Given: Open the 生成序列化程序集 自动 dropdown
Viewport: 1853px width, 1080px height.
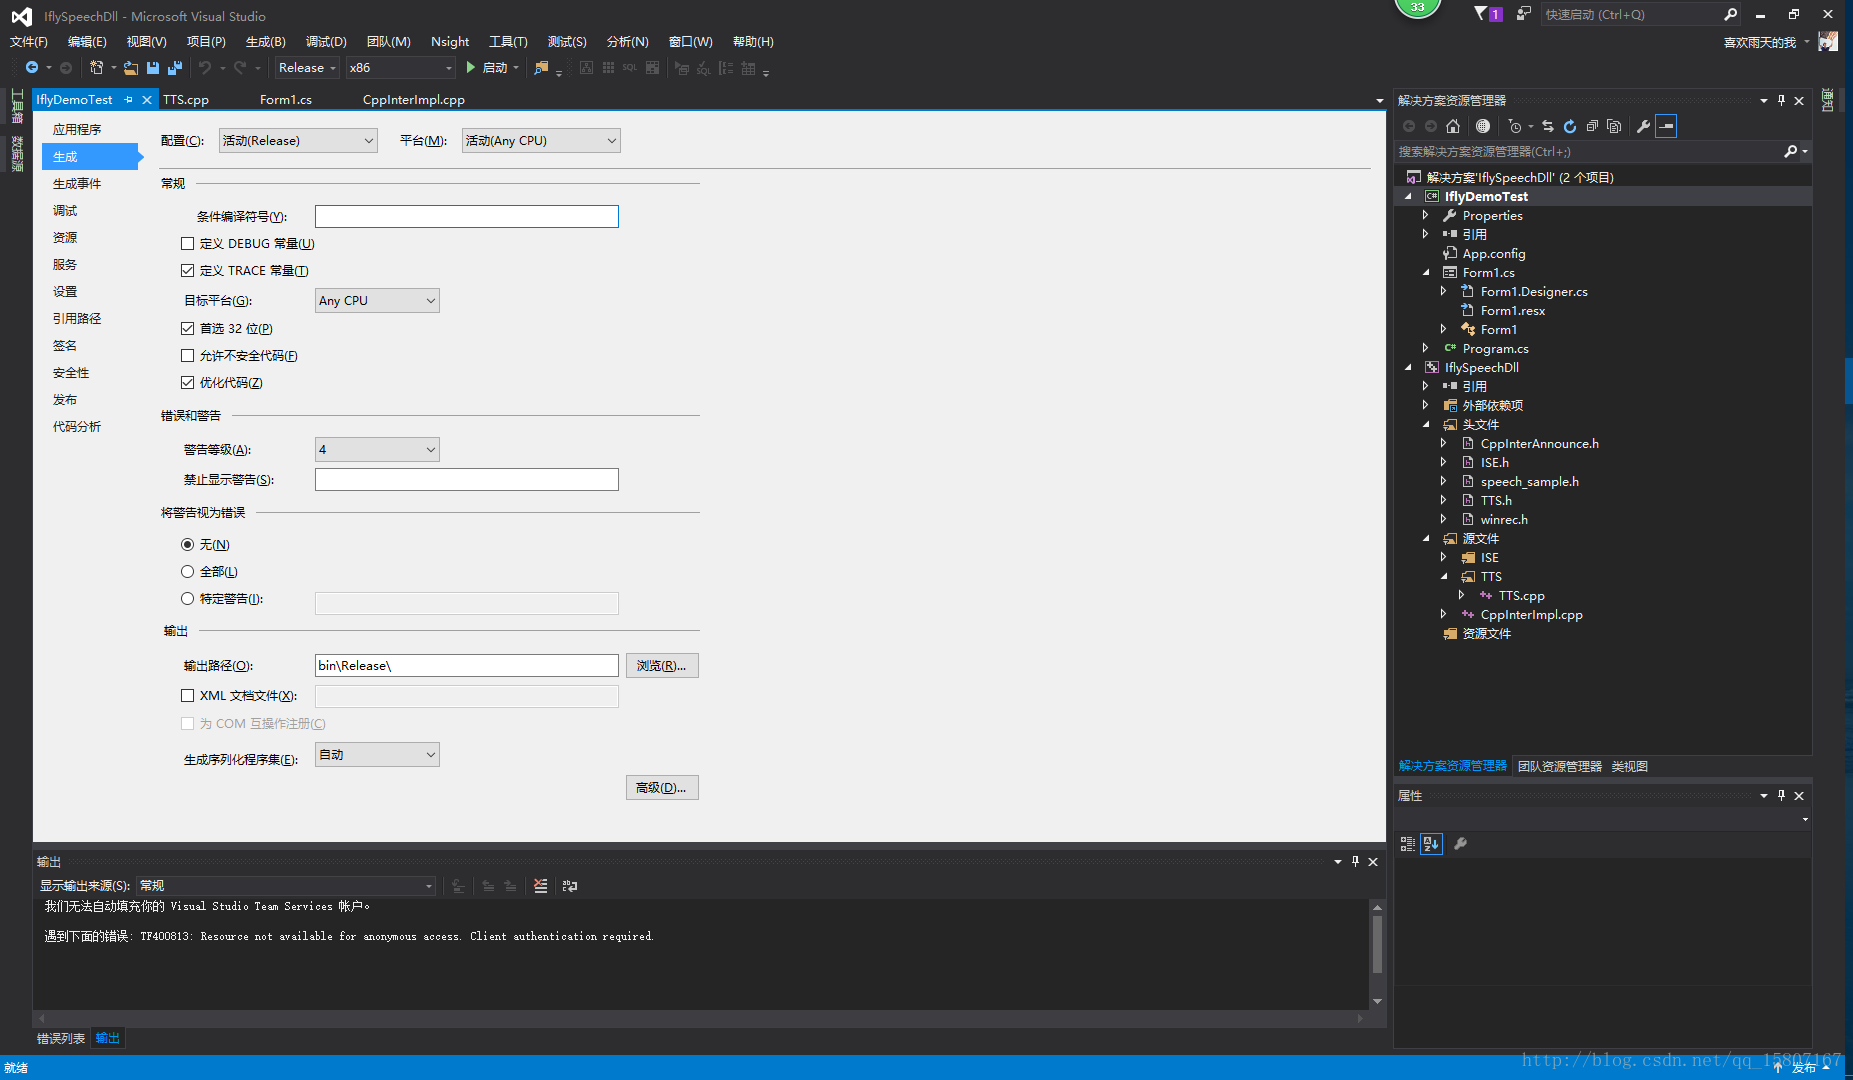Looking at the screenshot, I should tap(377, 755).
